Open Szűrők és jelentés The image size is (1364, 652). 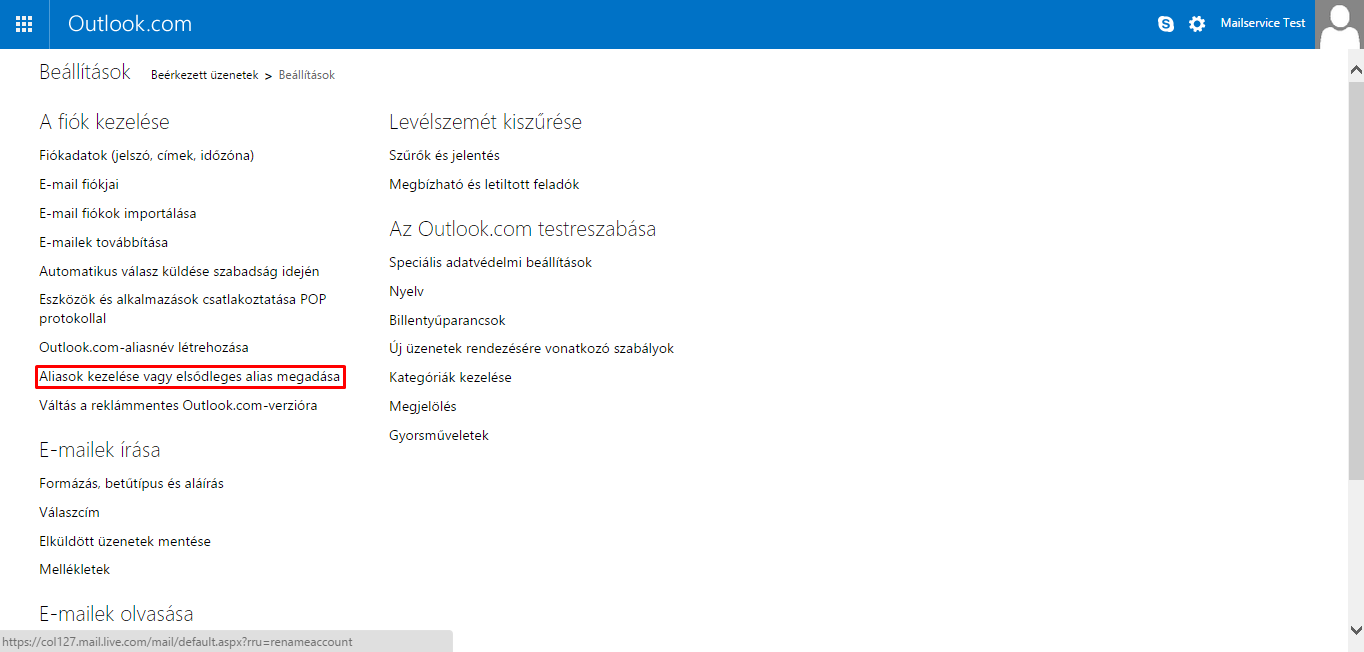point(444,155)
